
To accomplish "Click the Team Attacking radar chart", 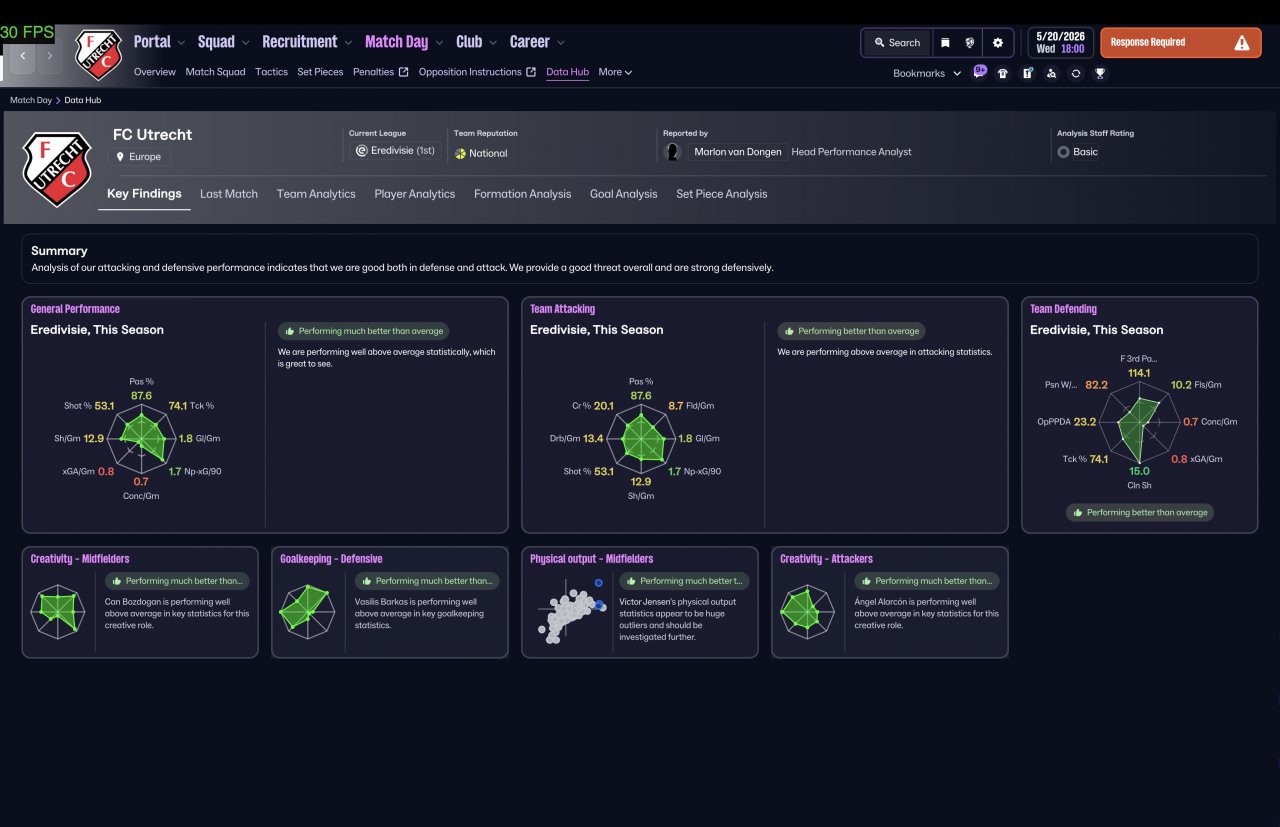I will [x=641, y=437].
